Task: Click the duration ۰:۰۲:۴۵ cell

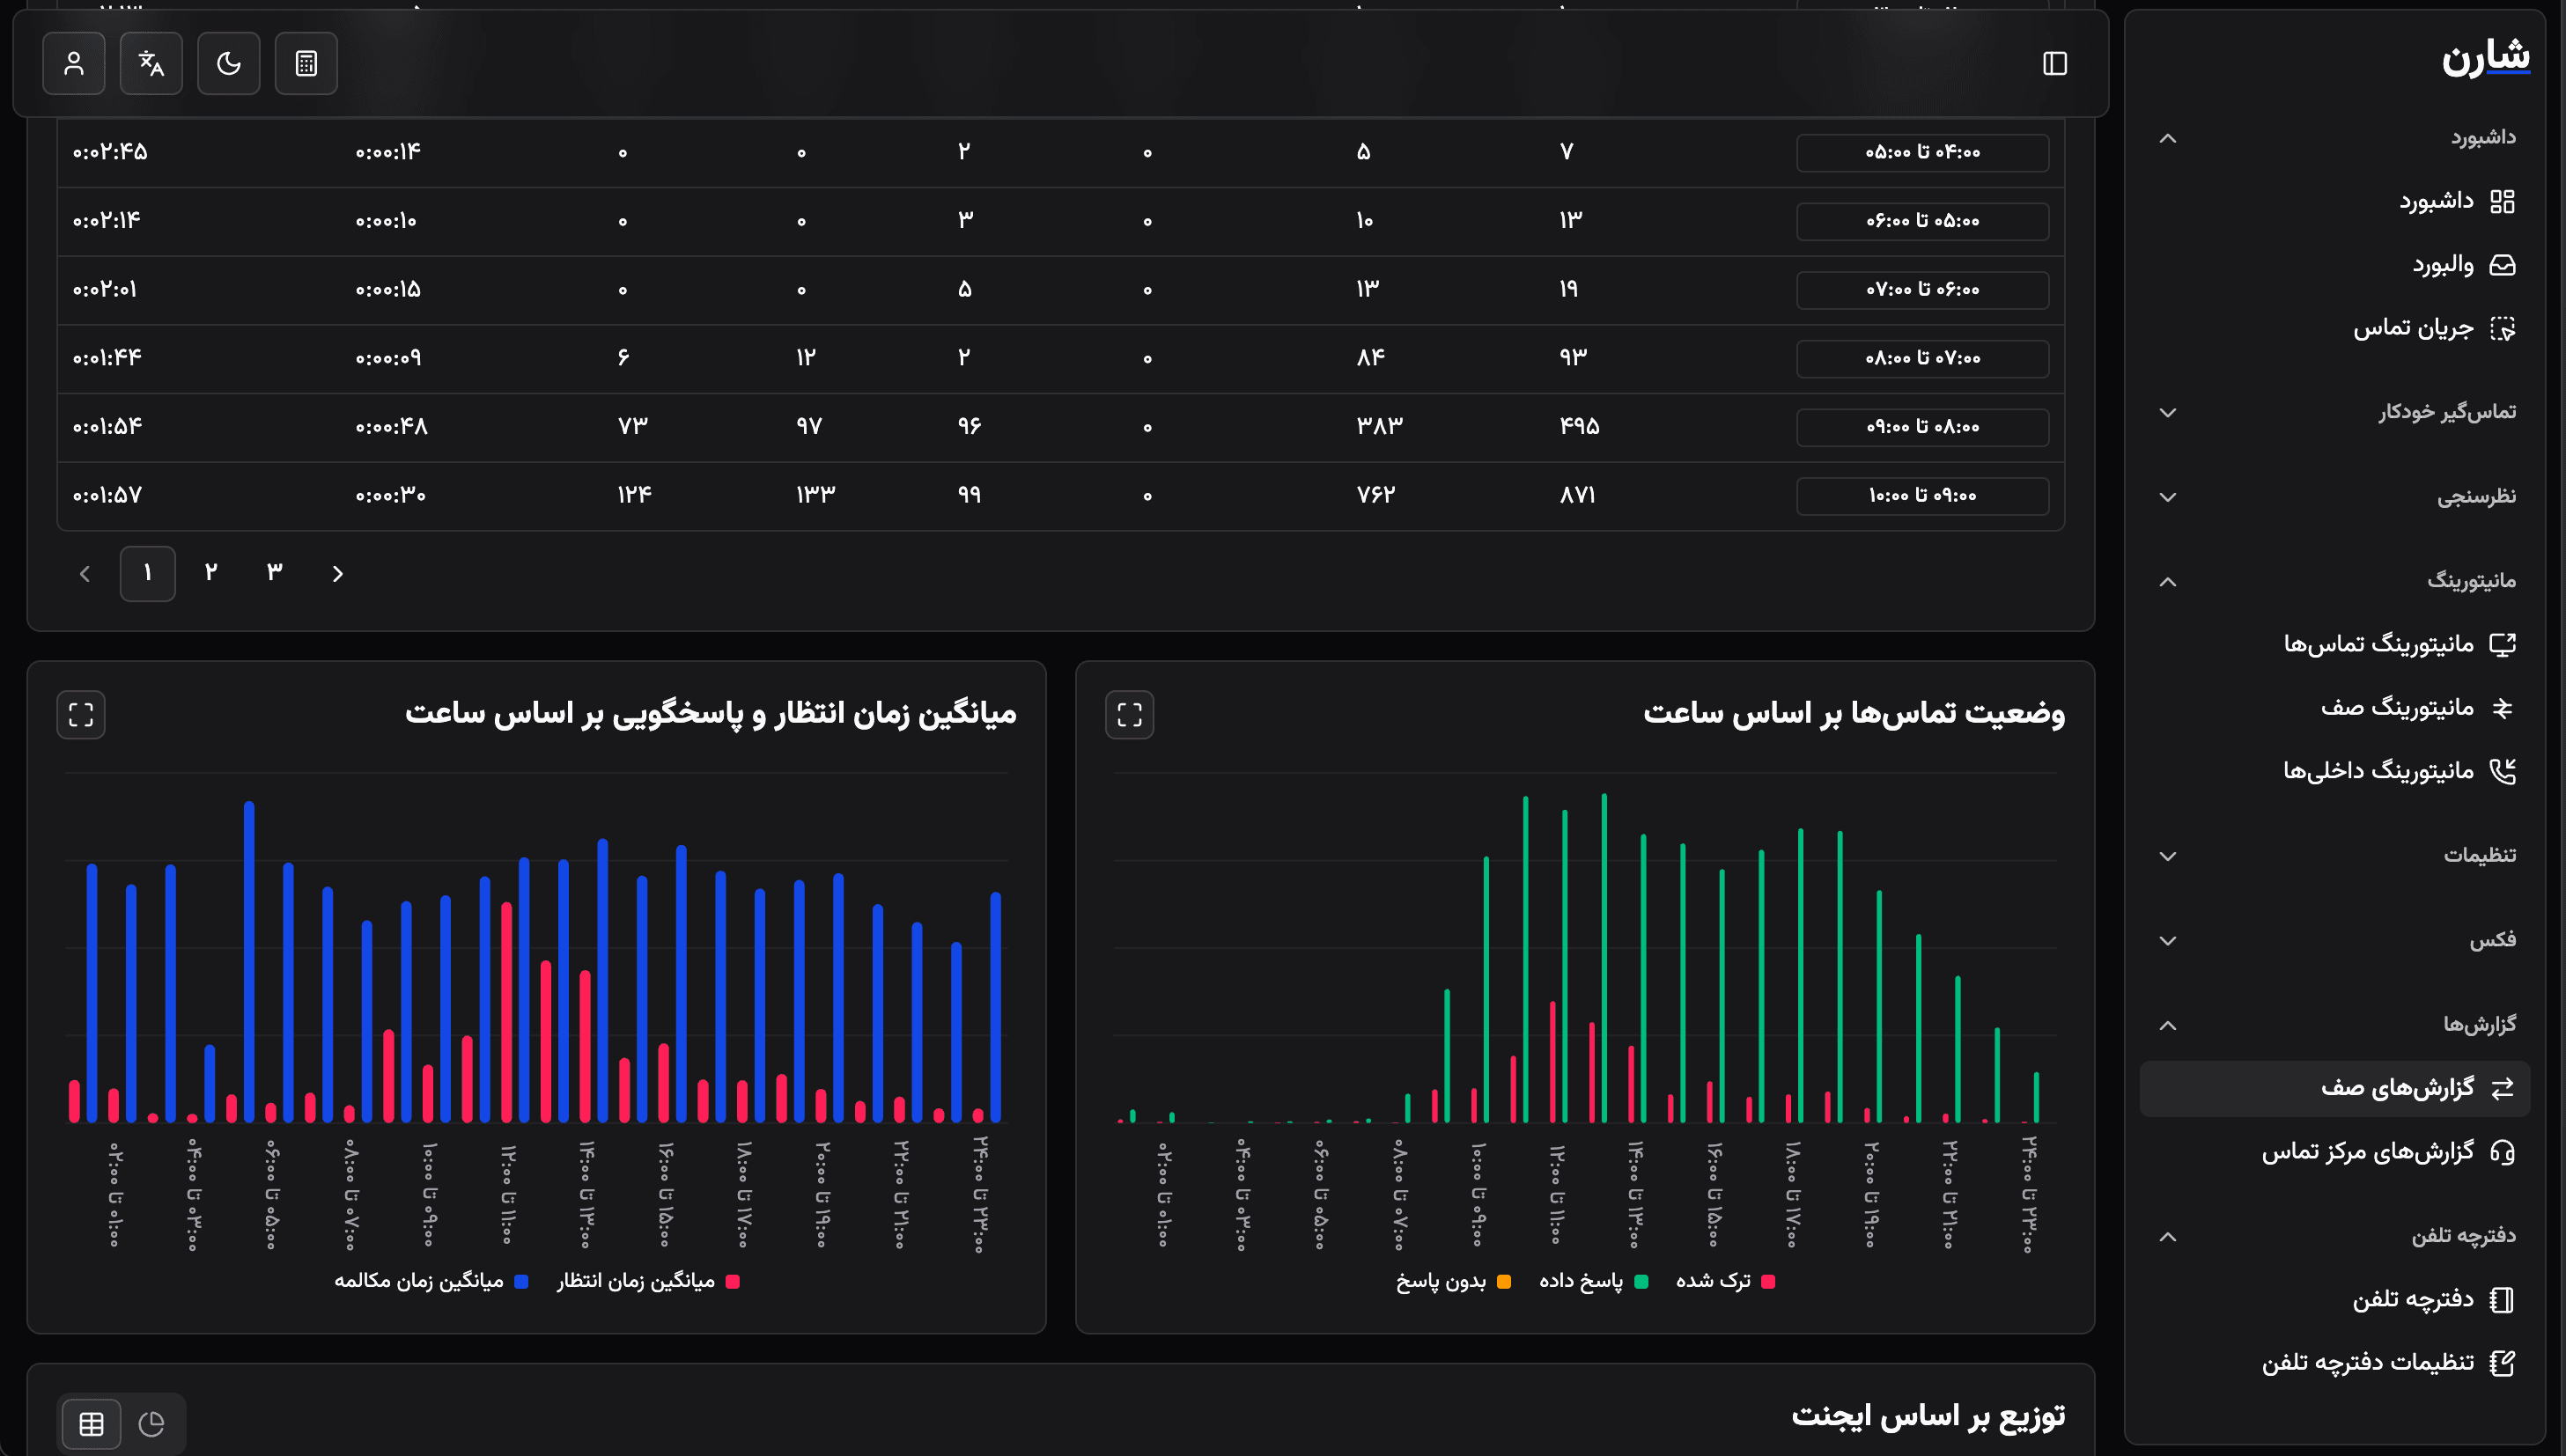Action: click(110, 152)
